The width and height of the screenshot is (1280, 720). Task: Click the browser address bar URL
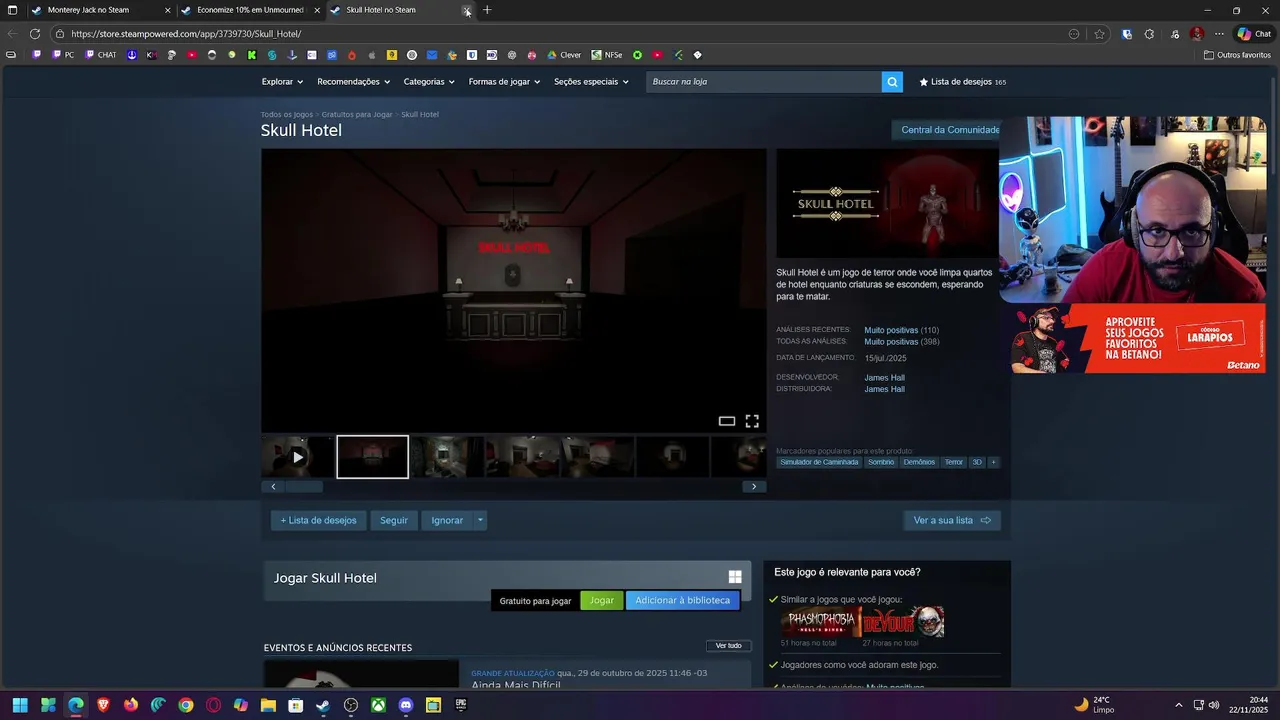(x=186, y=34)
